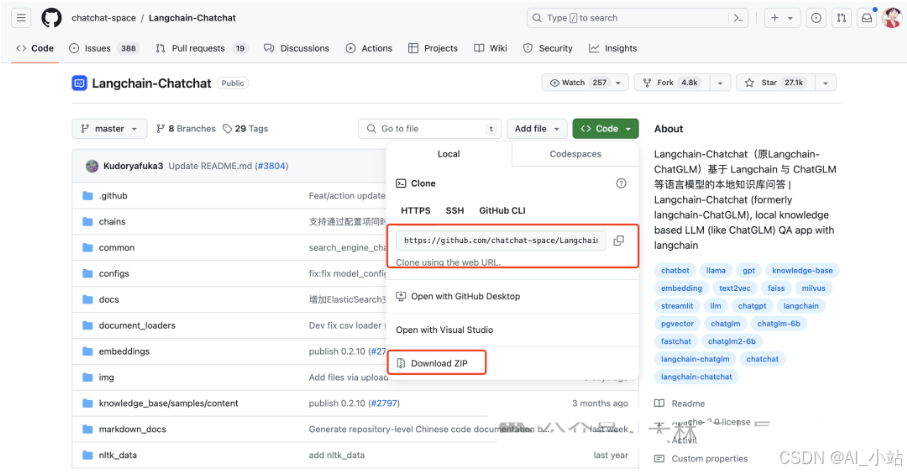Select the HTTPS clone option
The height and width of the screenshot is (473, 907).
tap(415, 210)
